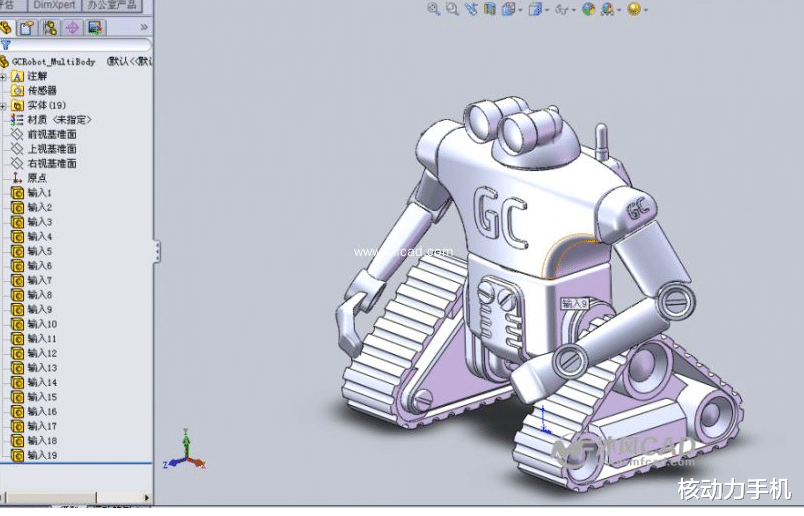Click the View Settings yellow sphere icon
The width and height of the screenshot is (804, 516).
[x=634, y=9]
